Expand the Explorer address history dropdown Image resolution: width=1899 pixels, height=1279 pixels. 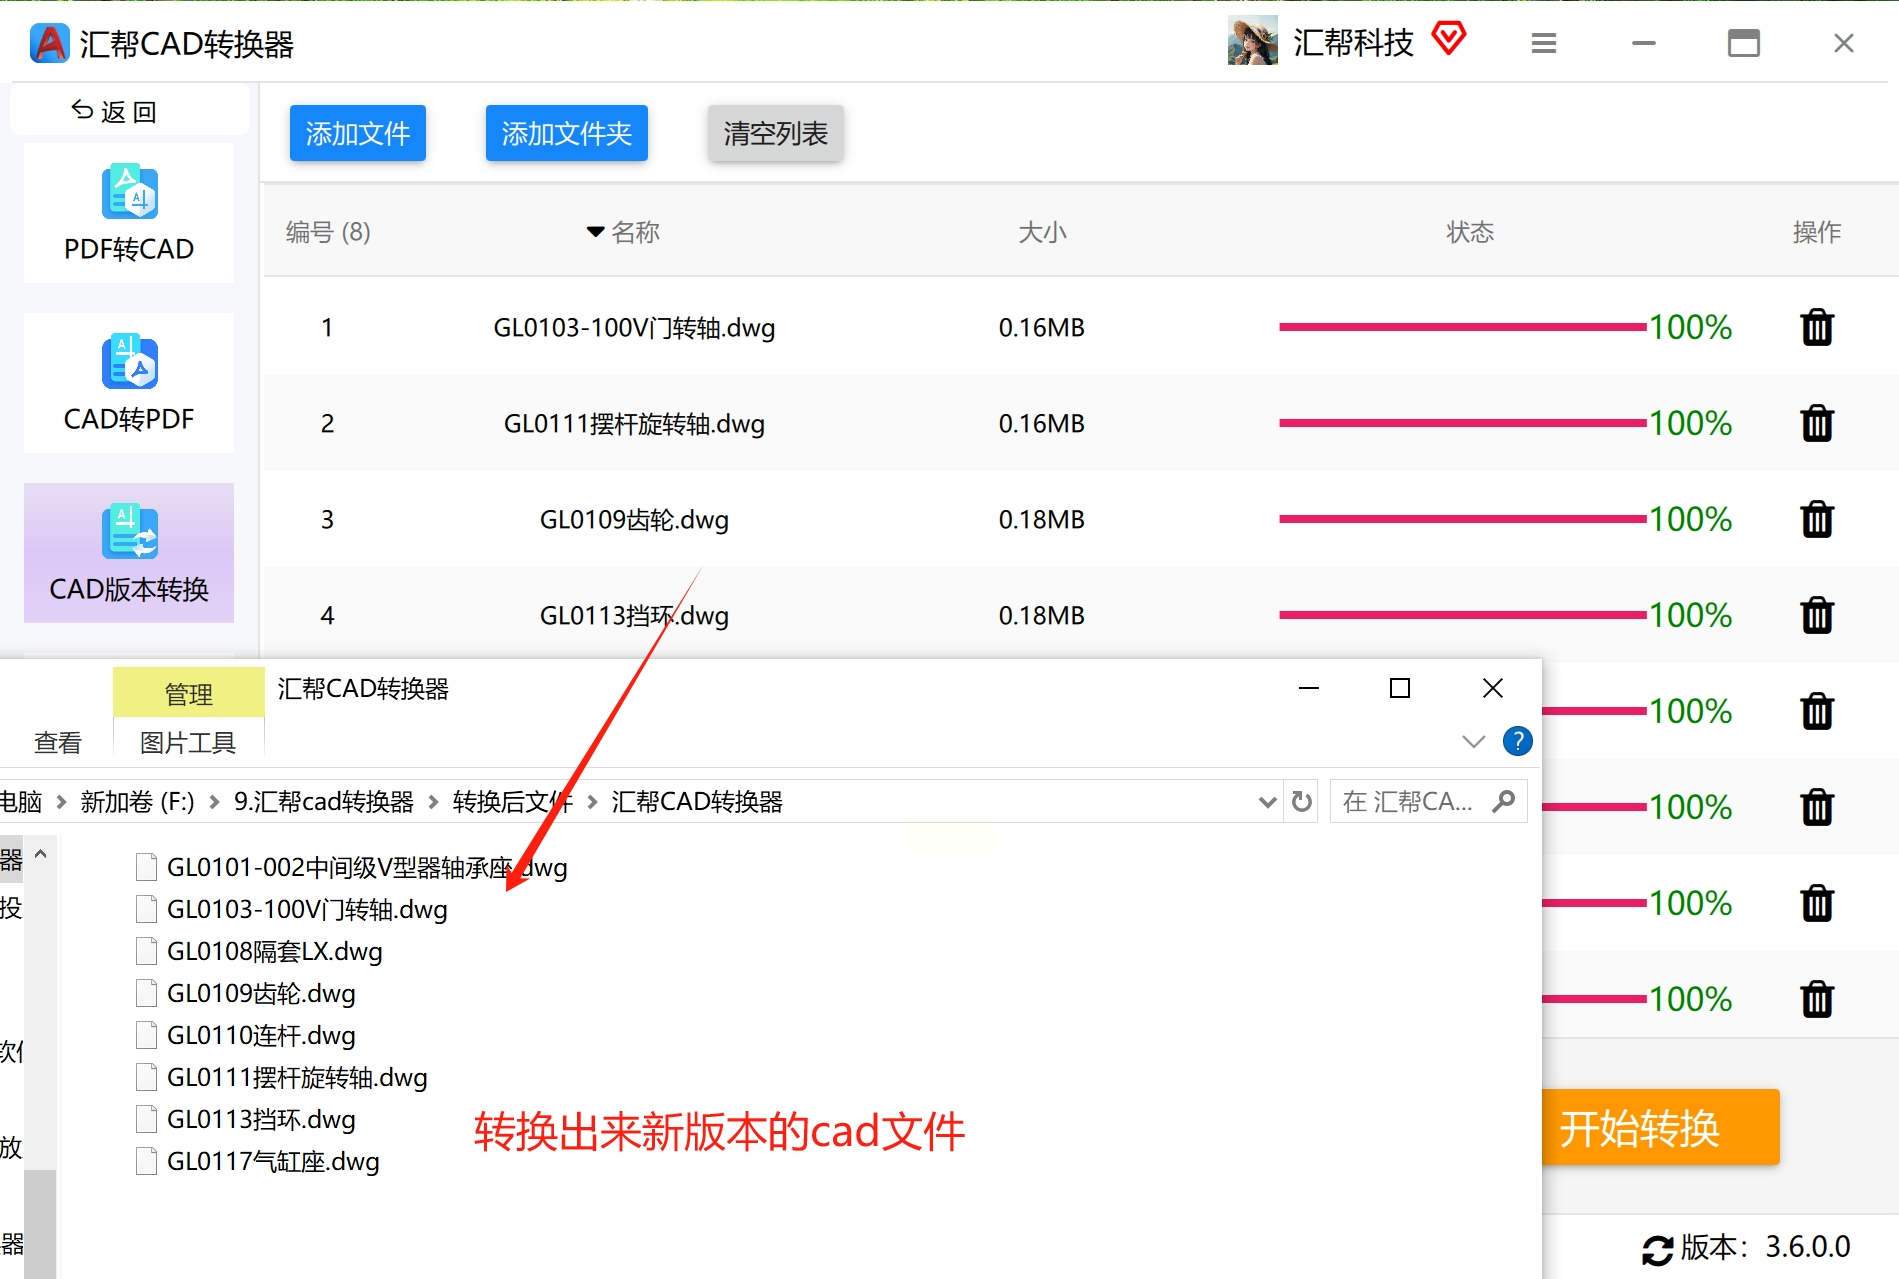click(1267, 802)
